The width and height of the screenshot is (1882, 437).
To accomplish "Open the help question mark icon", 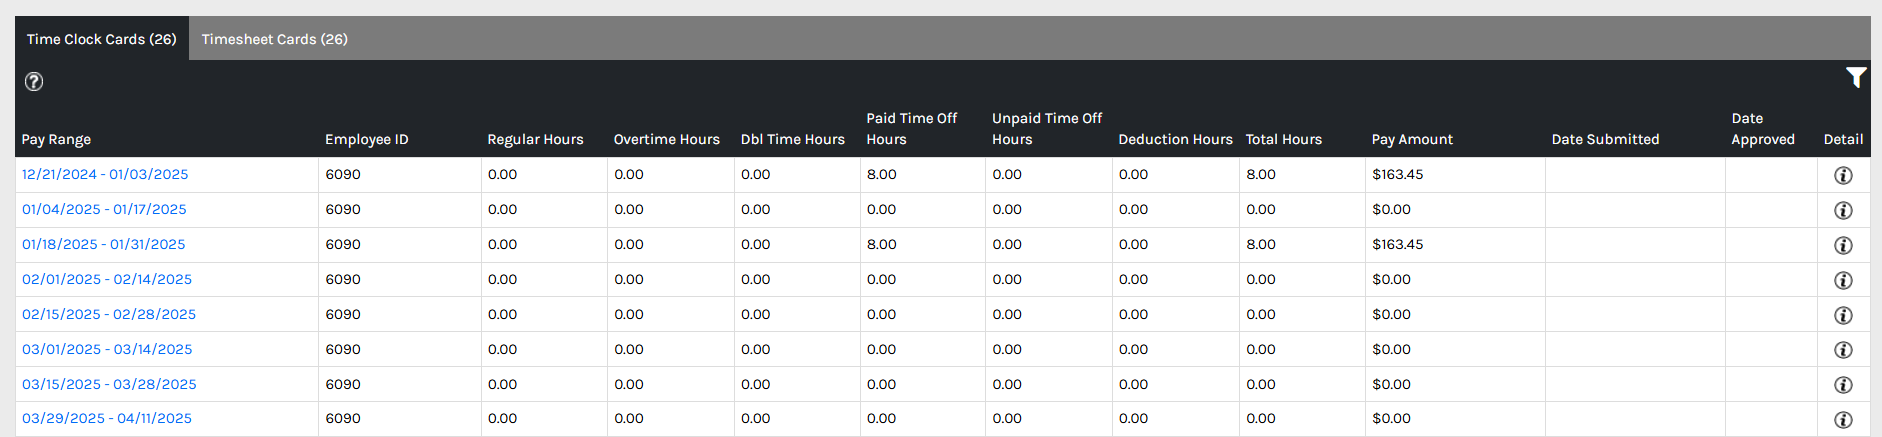I will tap(34, 82).
